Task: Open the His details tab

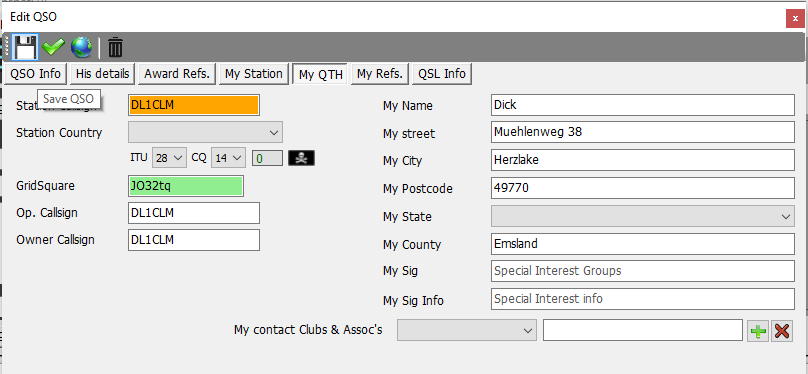Action: (x=103, y=74)
